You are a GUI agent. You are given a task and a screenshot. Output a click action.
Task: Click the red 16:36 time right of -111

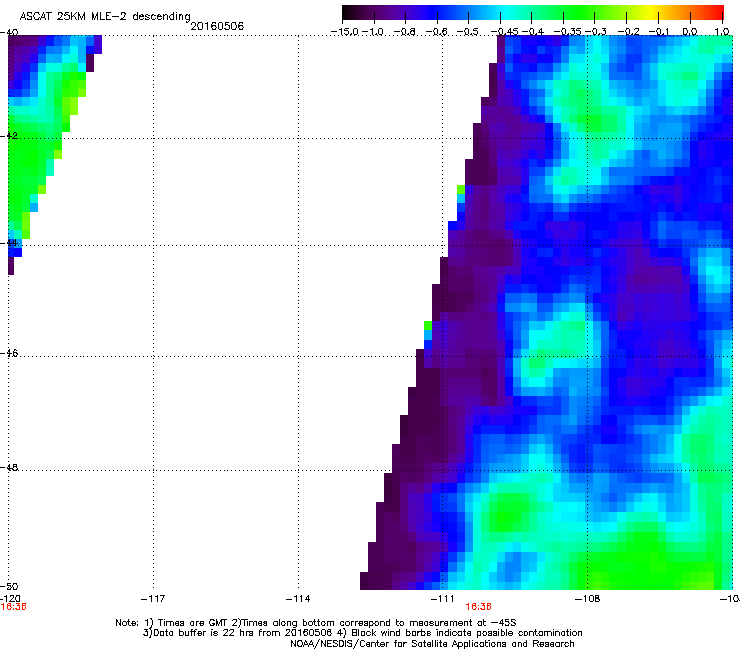coord(479,607)
